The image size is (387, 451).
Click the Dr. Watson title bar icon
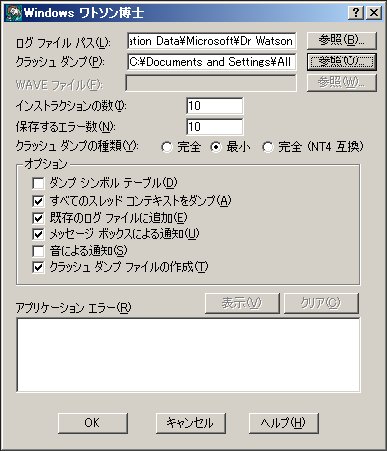point(13,13)
